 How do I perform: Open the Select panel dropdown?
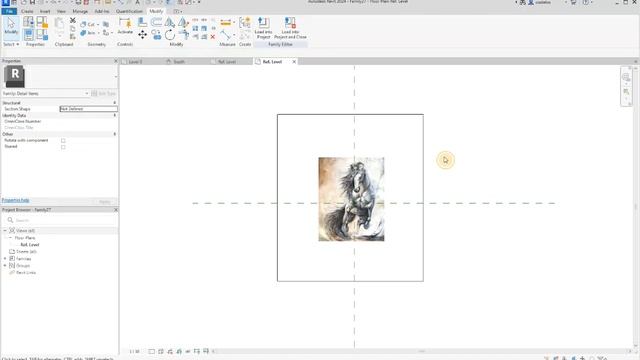pos(11,44)
